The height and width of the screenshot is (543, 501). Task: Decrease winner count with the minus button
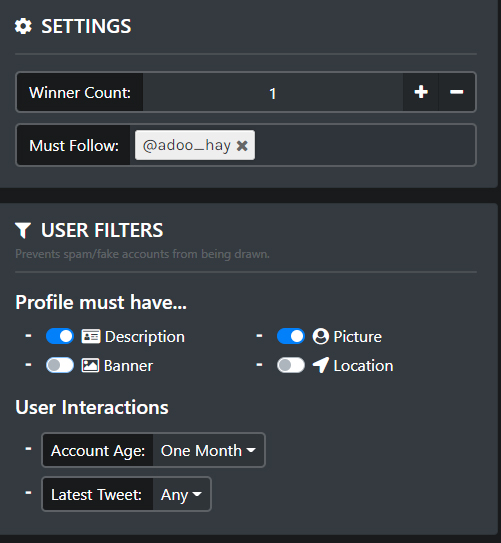[457, 92]
